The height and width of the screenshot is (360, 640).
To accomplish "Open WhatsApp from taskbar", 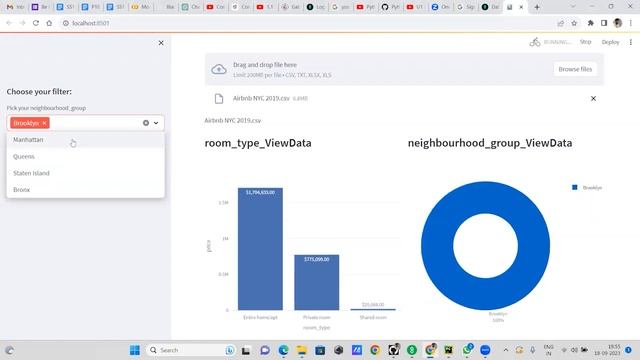I will (x=467, y=350).
